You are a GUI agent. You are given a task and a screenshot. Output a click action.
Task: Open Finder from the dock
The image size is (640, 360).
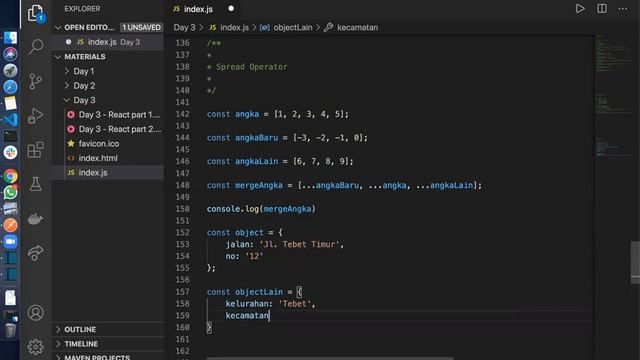[10, 38]
